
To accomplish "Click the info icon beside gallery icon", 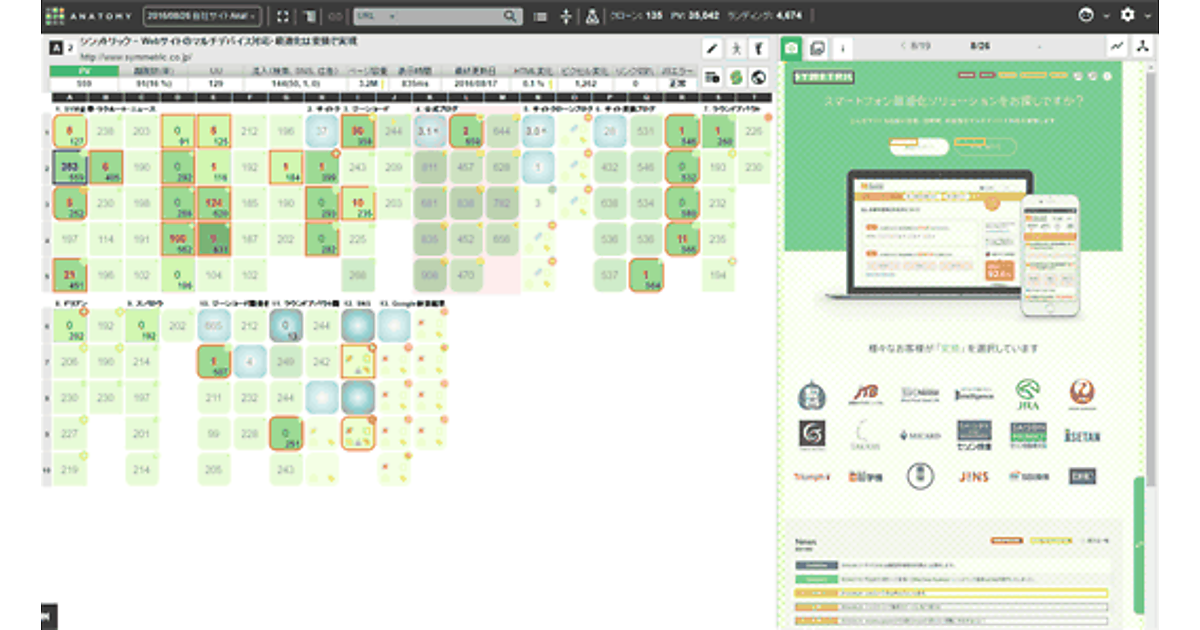I will click(841, 47).
